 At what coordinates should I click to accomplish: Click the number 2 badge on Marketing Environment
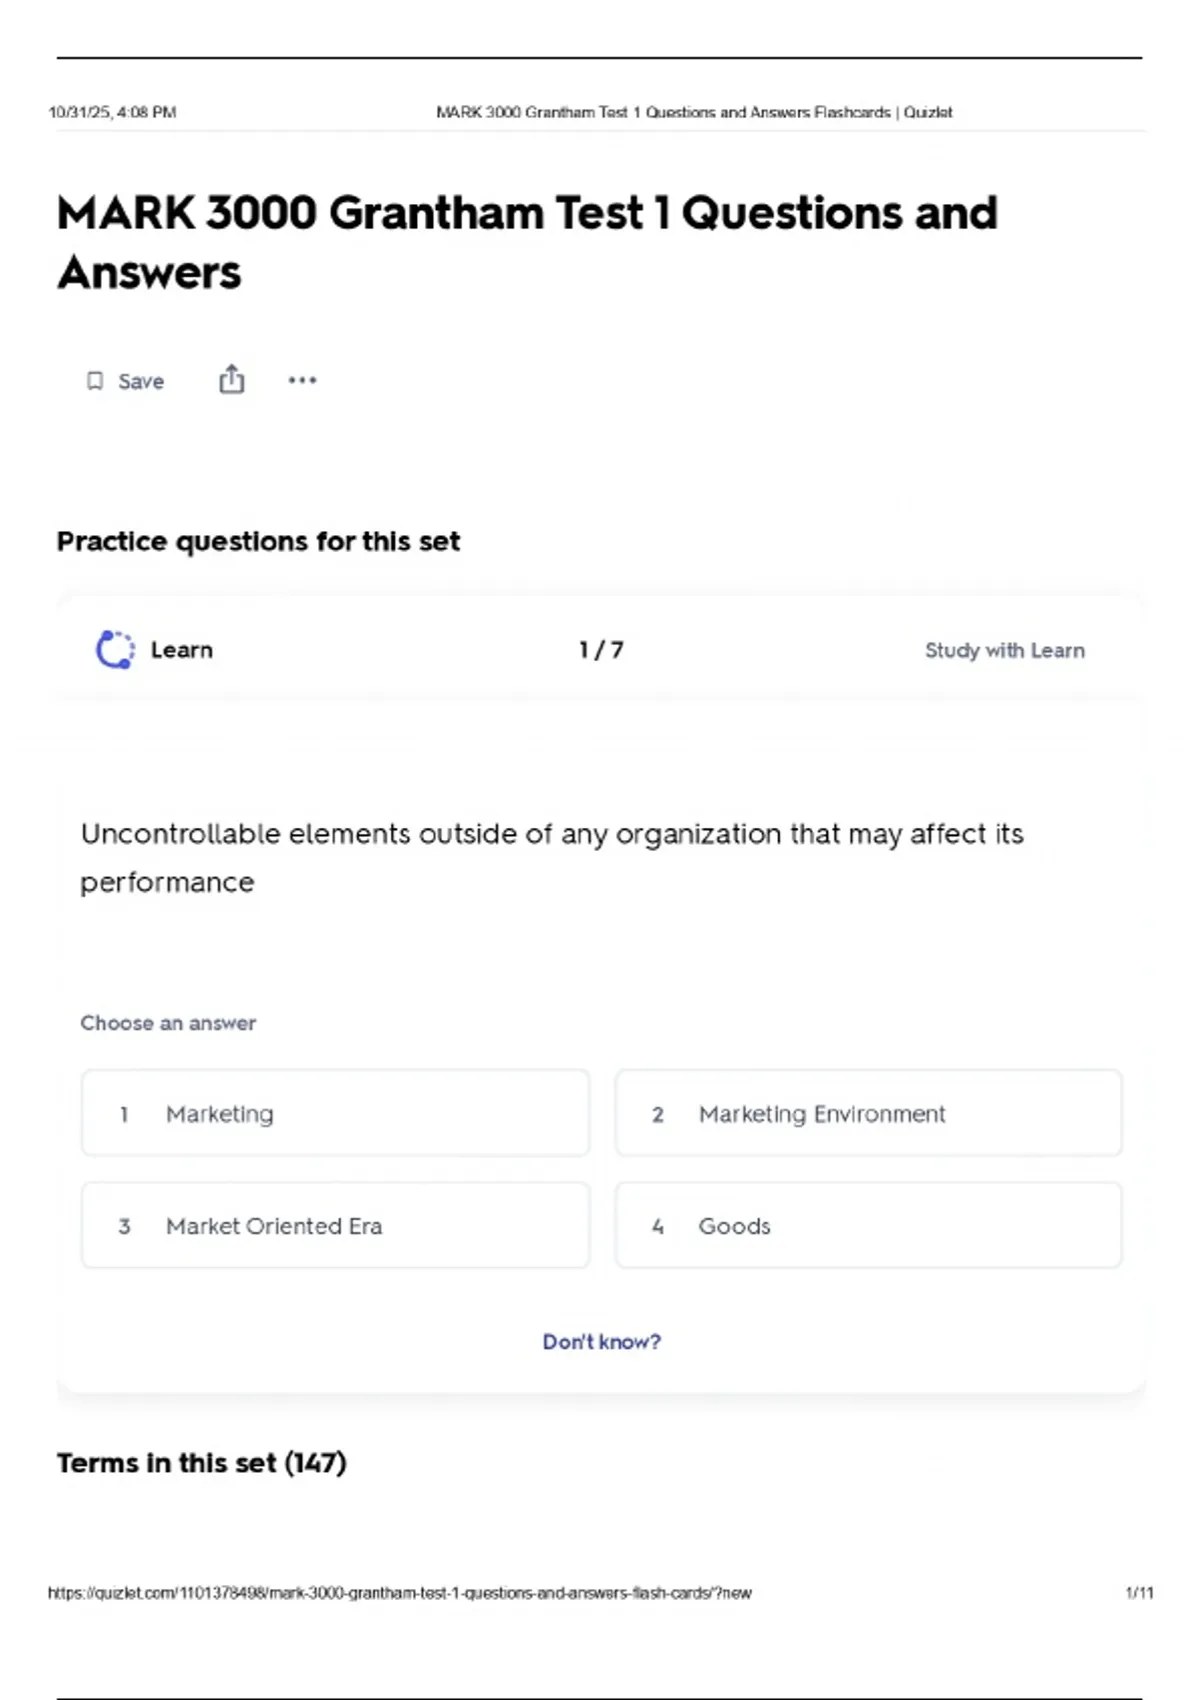click(658, 1114)
